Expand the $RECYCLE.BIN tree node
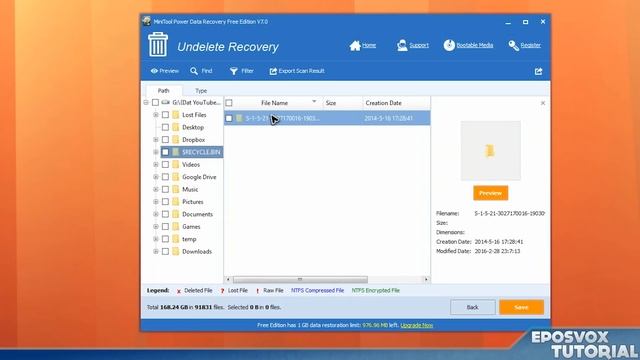The image size is (640, 360). pyautogui.click(x=156, y=152)
